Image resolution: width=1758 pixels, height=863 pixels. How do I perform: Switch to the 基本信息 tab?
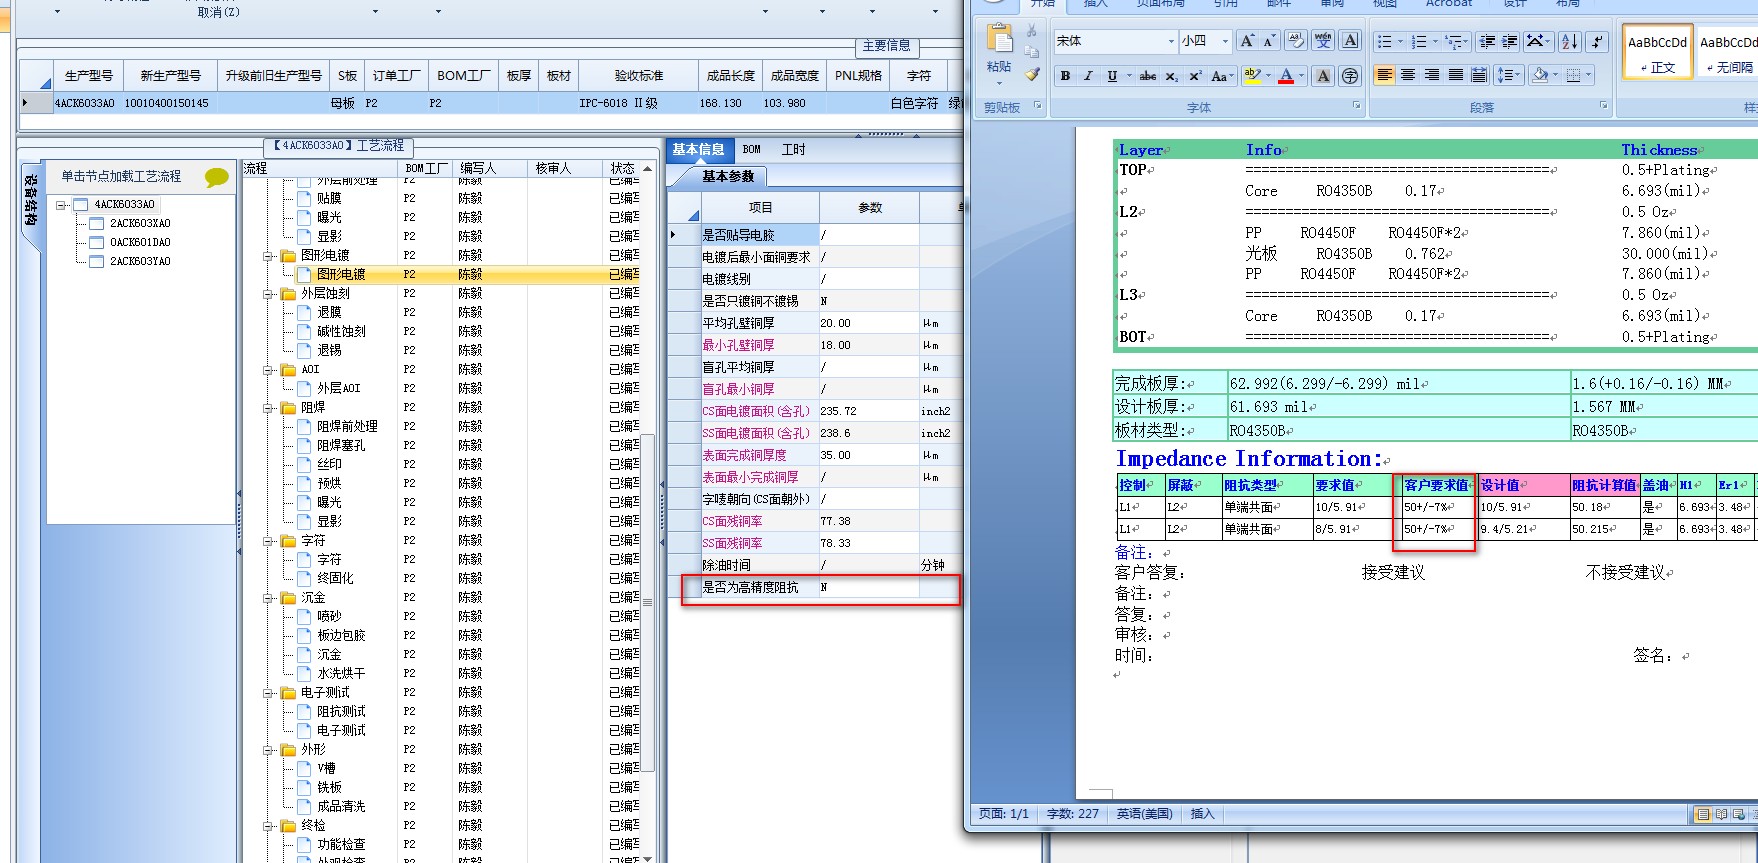click(698, 150)
